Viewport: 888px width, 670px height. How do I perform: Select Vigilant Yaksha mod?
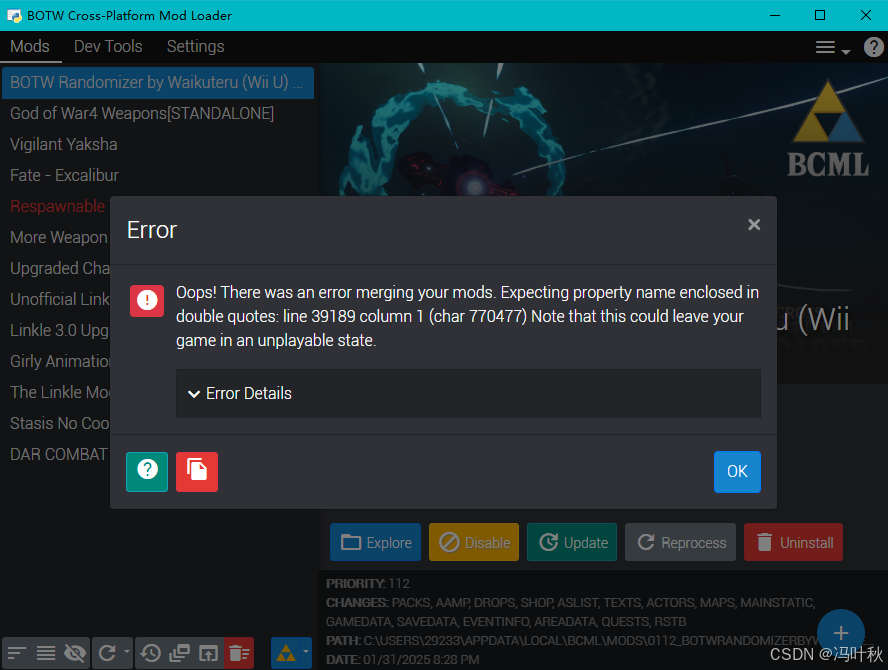click(x=157, y=144)
